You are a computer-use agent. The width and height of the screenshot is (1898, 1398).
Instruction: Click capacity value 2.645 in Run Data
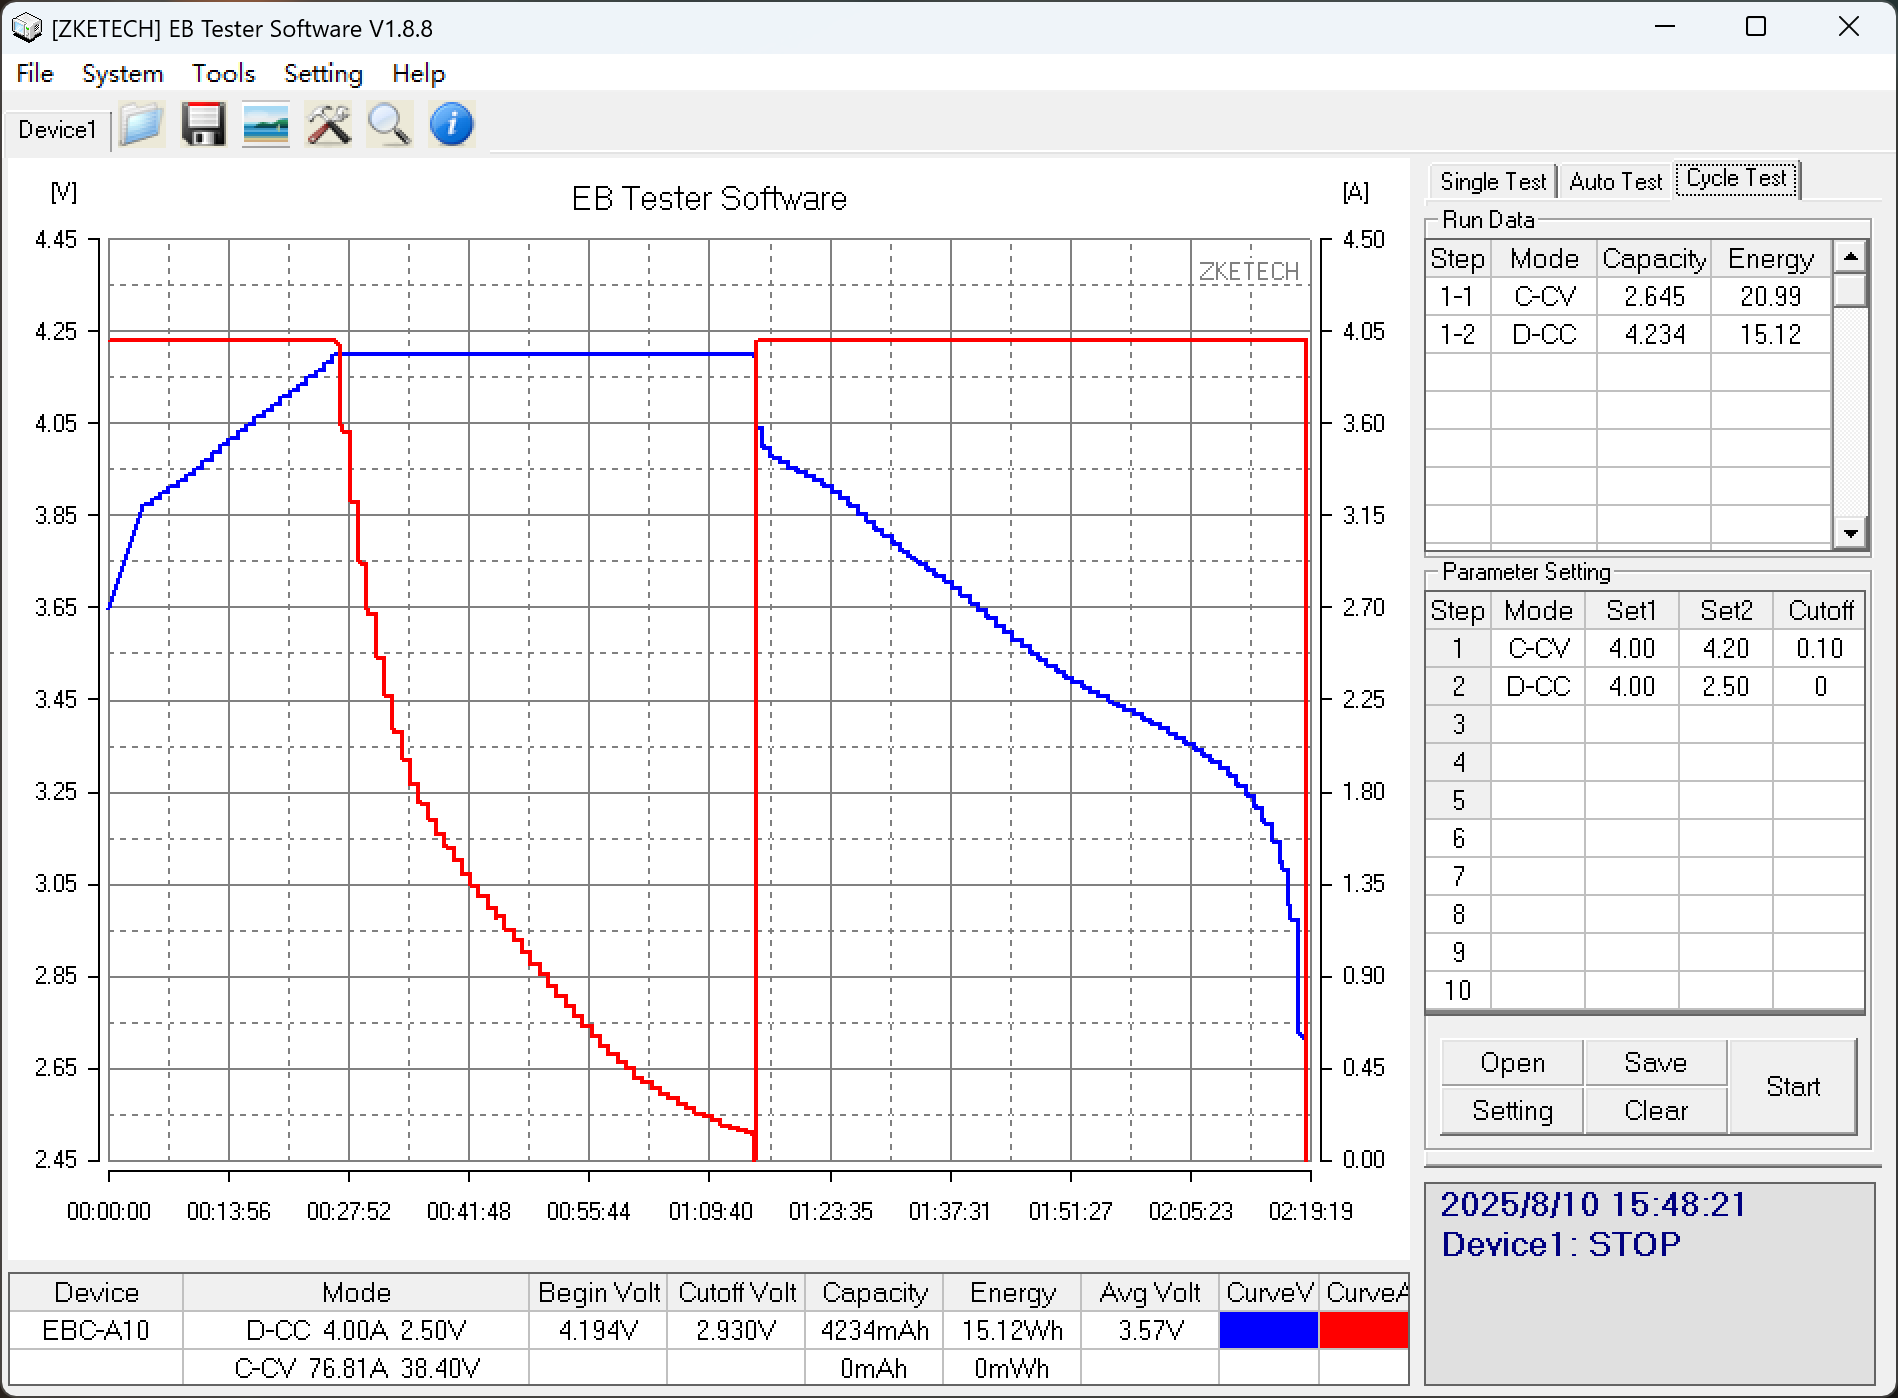click(1654, 297)
